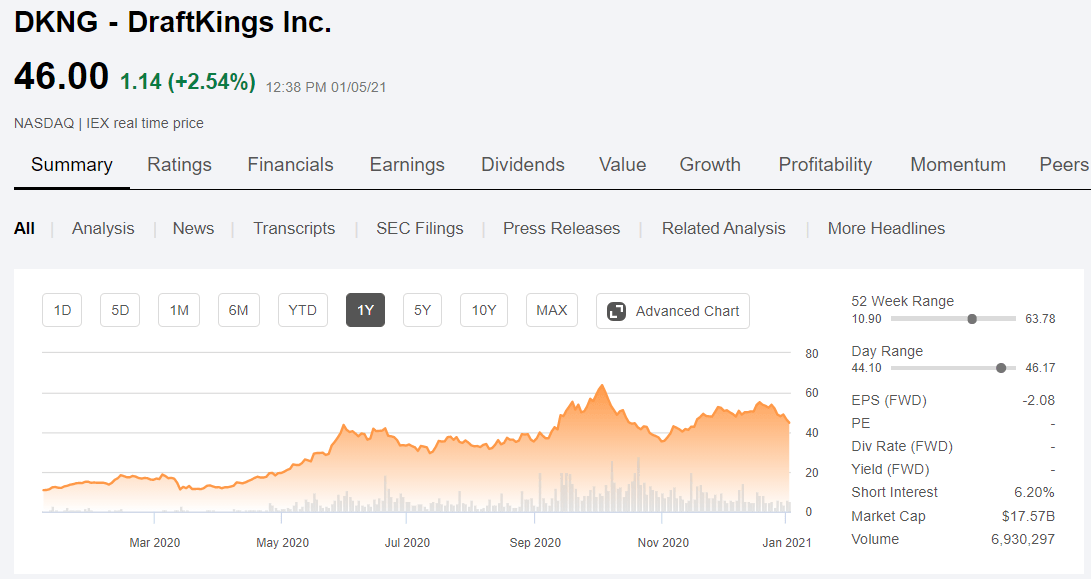View the Value tab
This screenshot has height=579, width=1091.
pos(623,165)
